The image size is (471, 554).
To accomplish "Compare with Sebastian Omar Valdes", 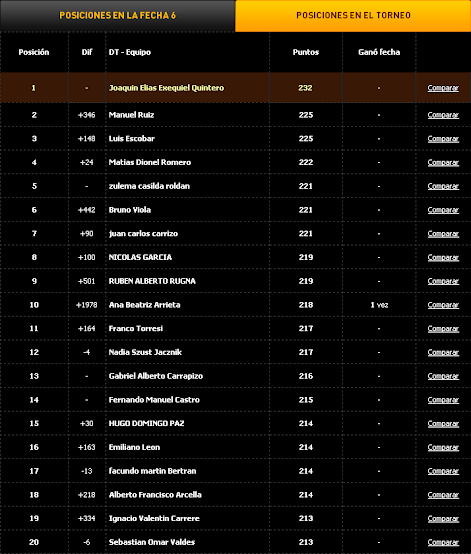I will [443, 542].
